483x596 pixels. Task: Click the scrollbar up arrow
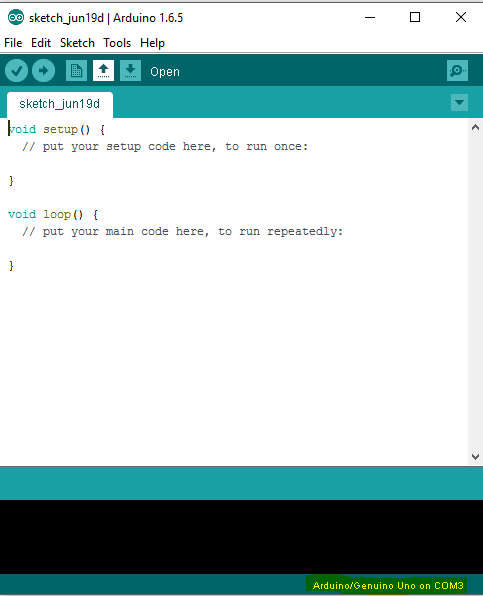pos(475,127)
